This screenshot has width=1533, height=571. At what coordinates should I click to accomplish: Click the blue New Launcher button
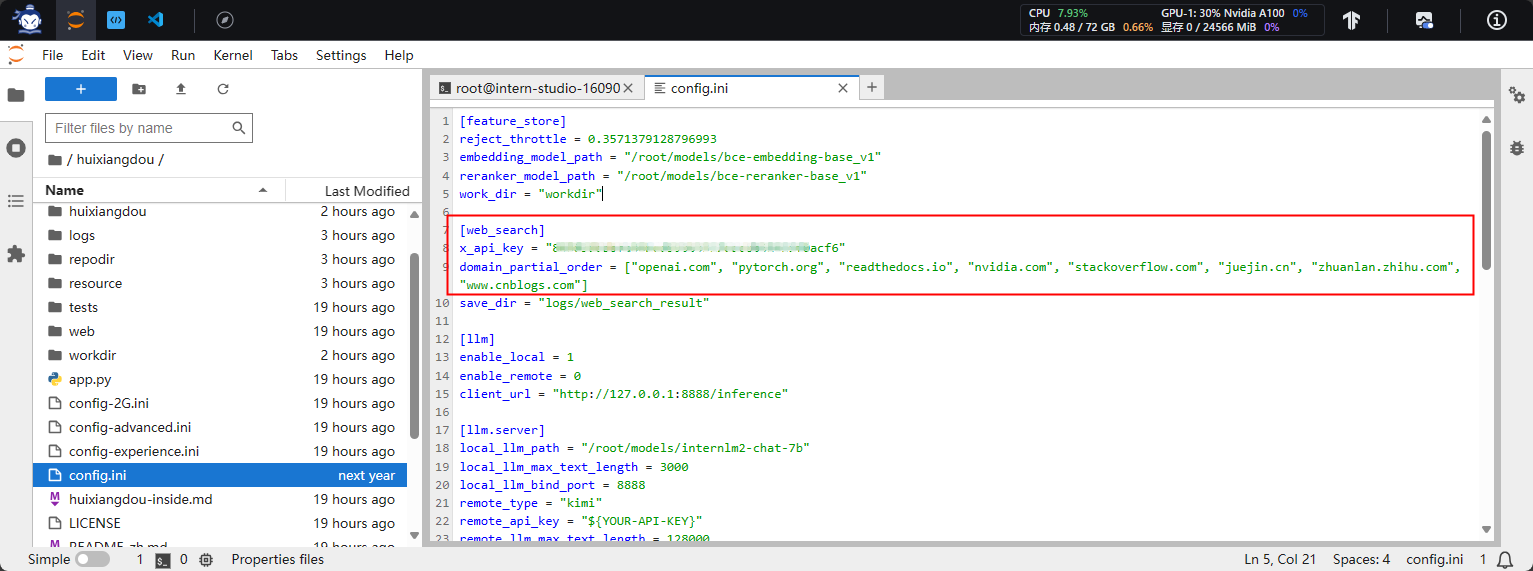[81, 89]
